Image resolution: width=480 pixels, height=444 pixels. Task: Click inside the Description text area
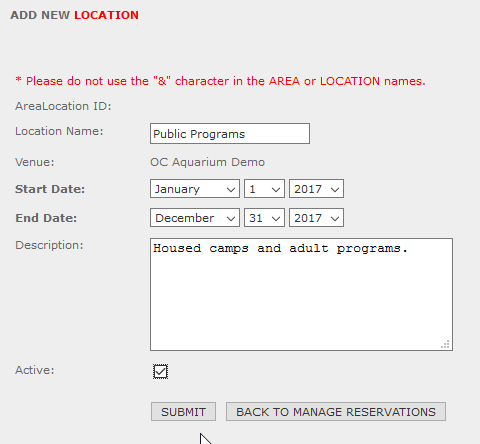click(x=301, y=294)
